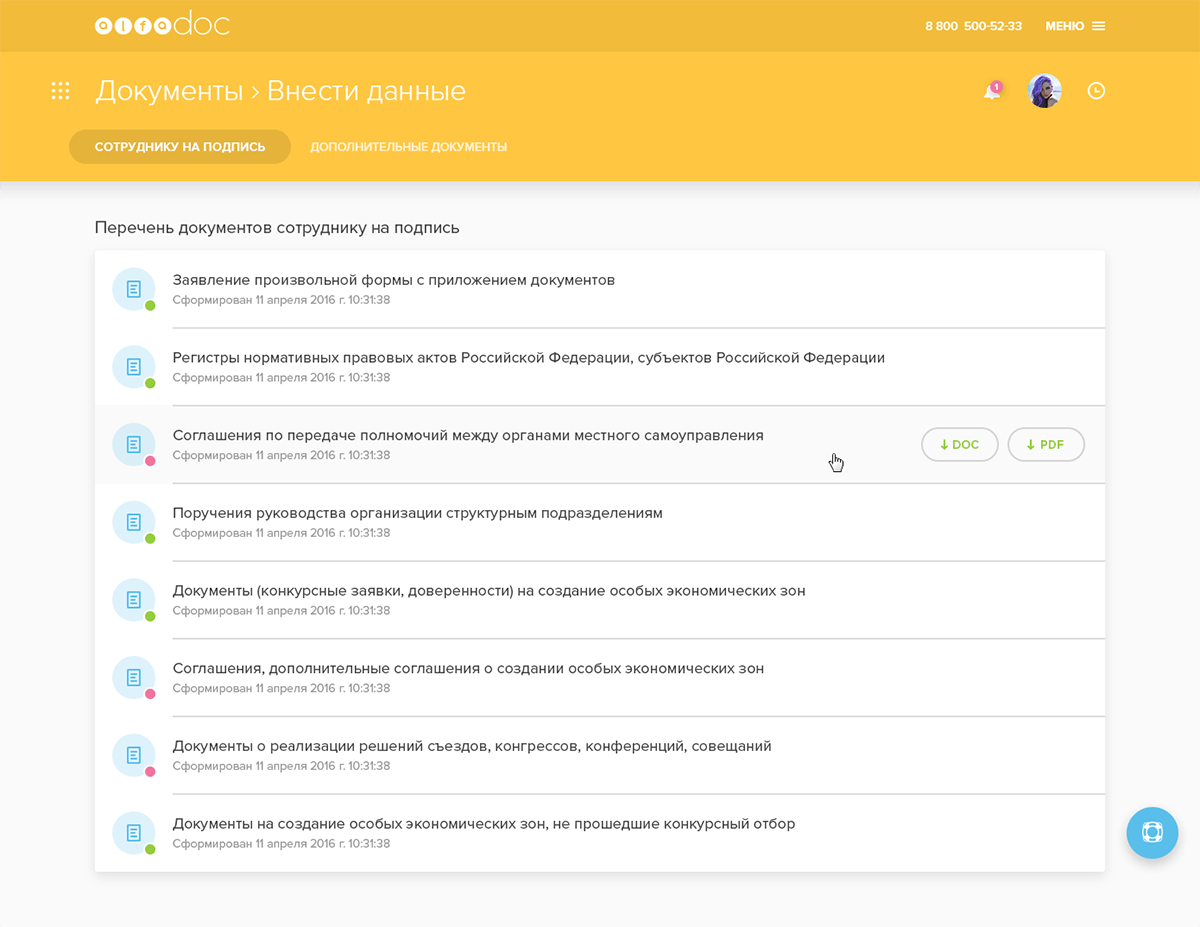The height and width of the screenshot is (927, 1200).
Task: Call phone number 8 800 500-52-33
Action: 973,26
